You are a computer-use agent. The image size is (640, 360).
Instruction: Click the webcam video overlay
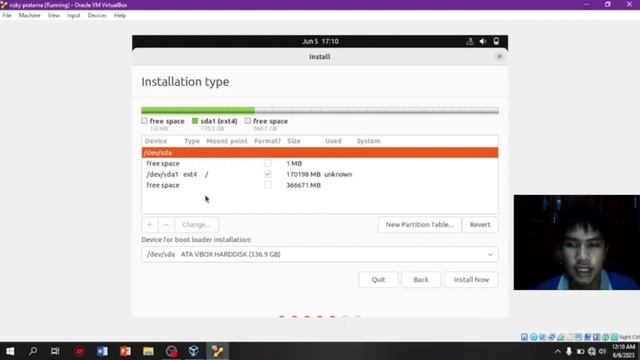pyautogui.click(x=576, y=242)
